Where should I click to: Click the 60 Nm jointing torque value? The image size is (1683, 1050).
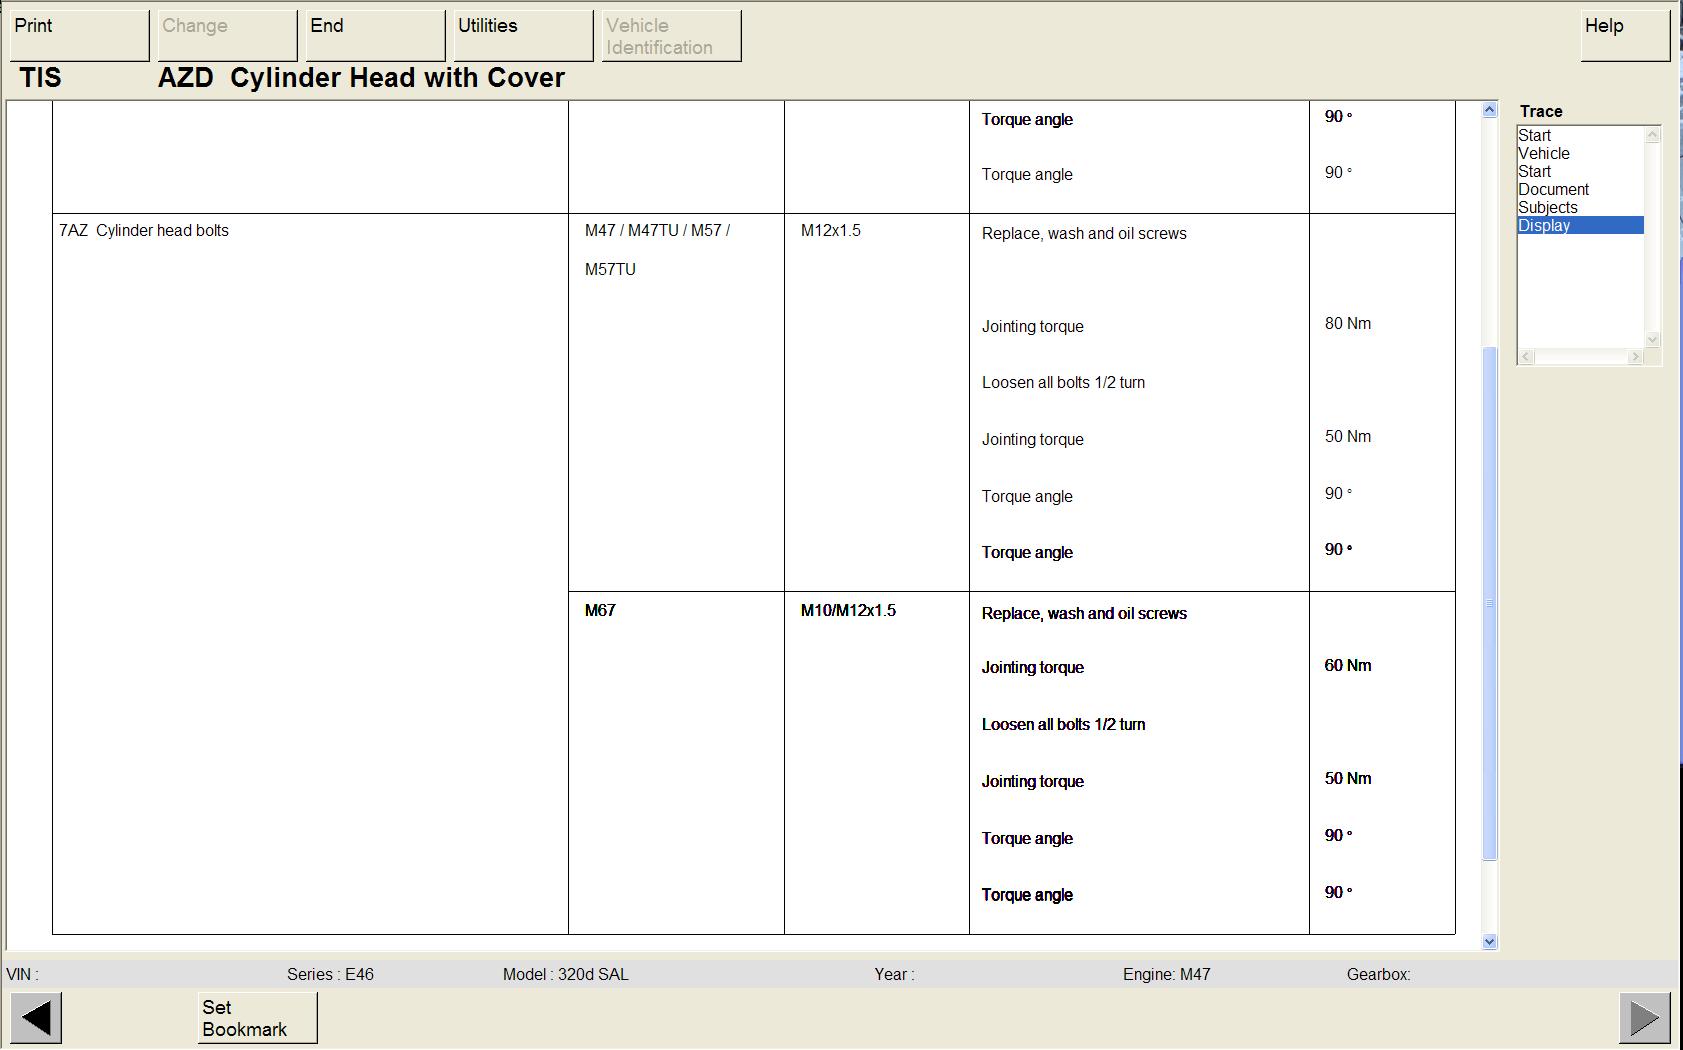pyautogui.click(x=1348, y=665)
